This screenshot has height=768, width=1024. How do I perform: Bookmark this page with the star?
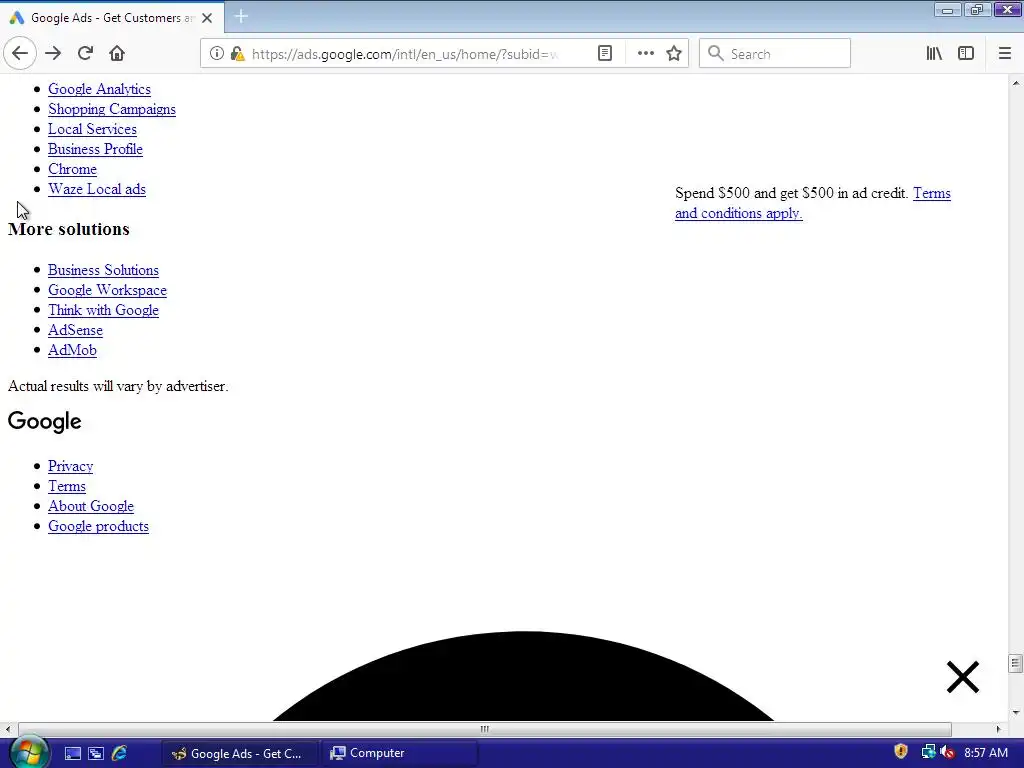[x=674, y=54]
